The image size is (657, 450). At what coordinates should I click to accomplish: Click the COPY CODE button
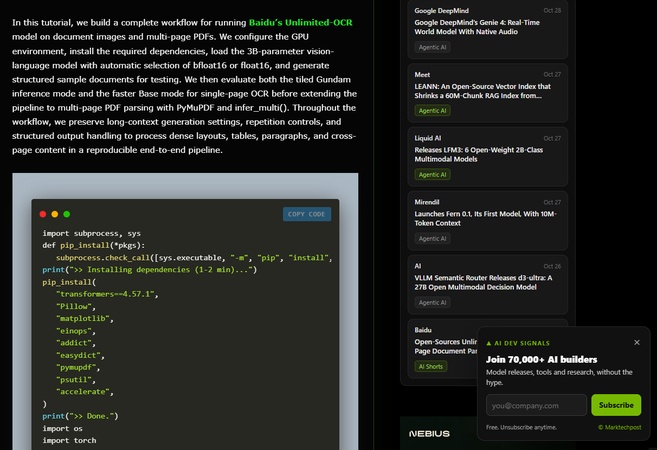pyautogui.click(x=307, y=214)
